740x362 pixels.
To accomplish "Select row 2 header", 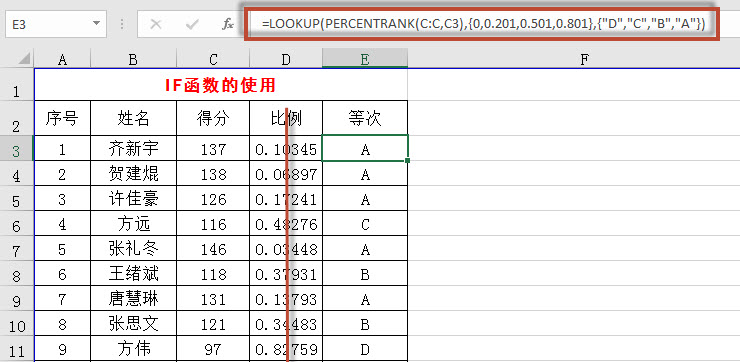I will [x=17, y=118].
